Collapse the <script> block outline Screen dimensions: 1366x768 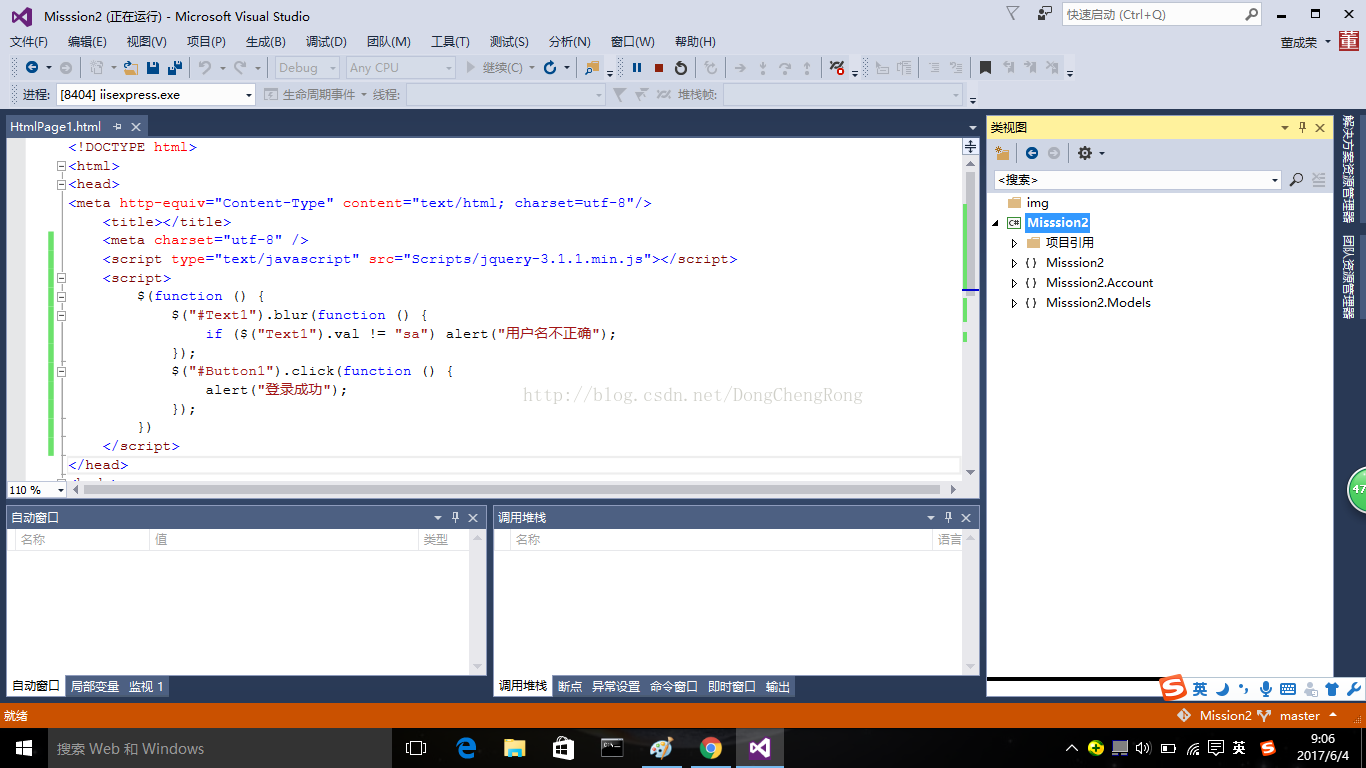[x=61, y=278]
